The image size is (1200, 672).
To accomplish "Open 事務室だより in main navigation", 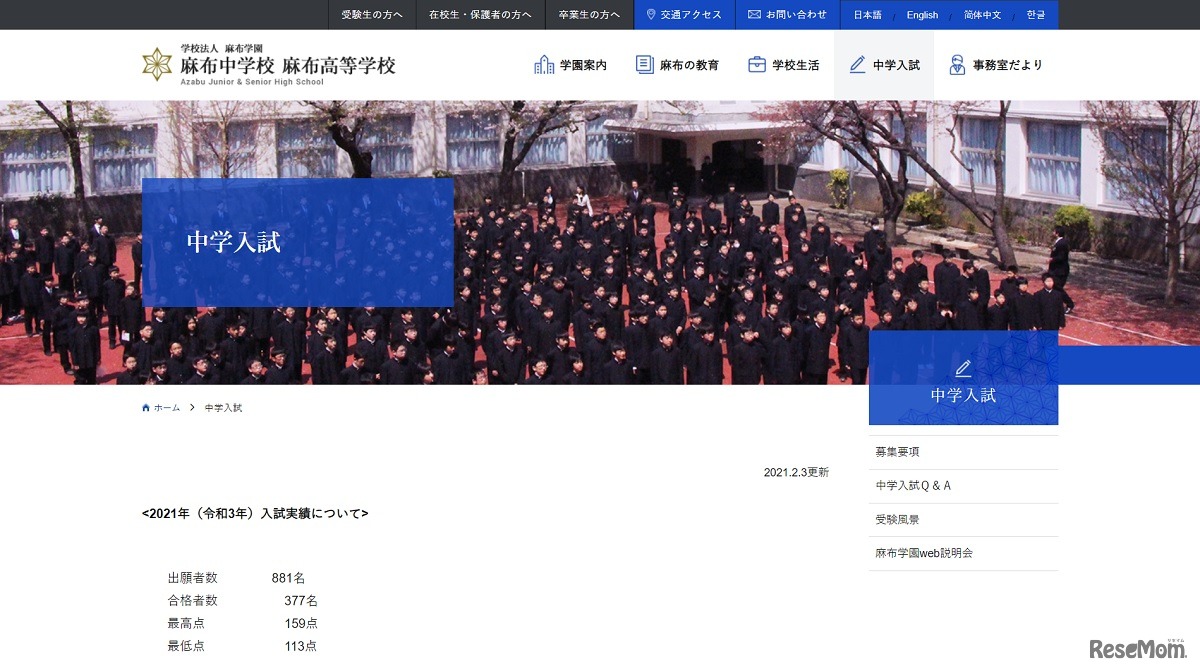I will click(995, 65).
